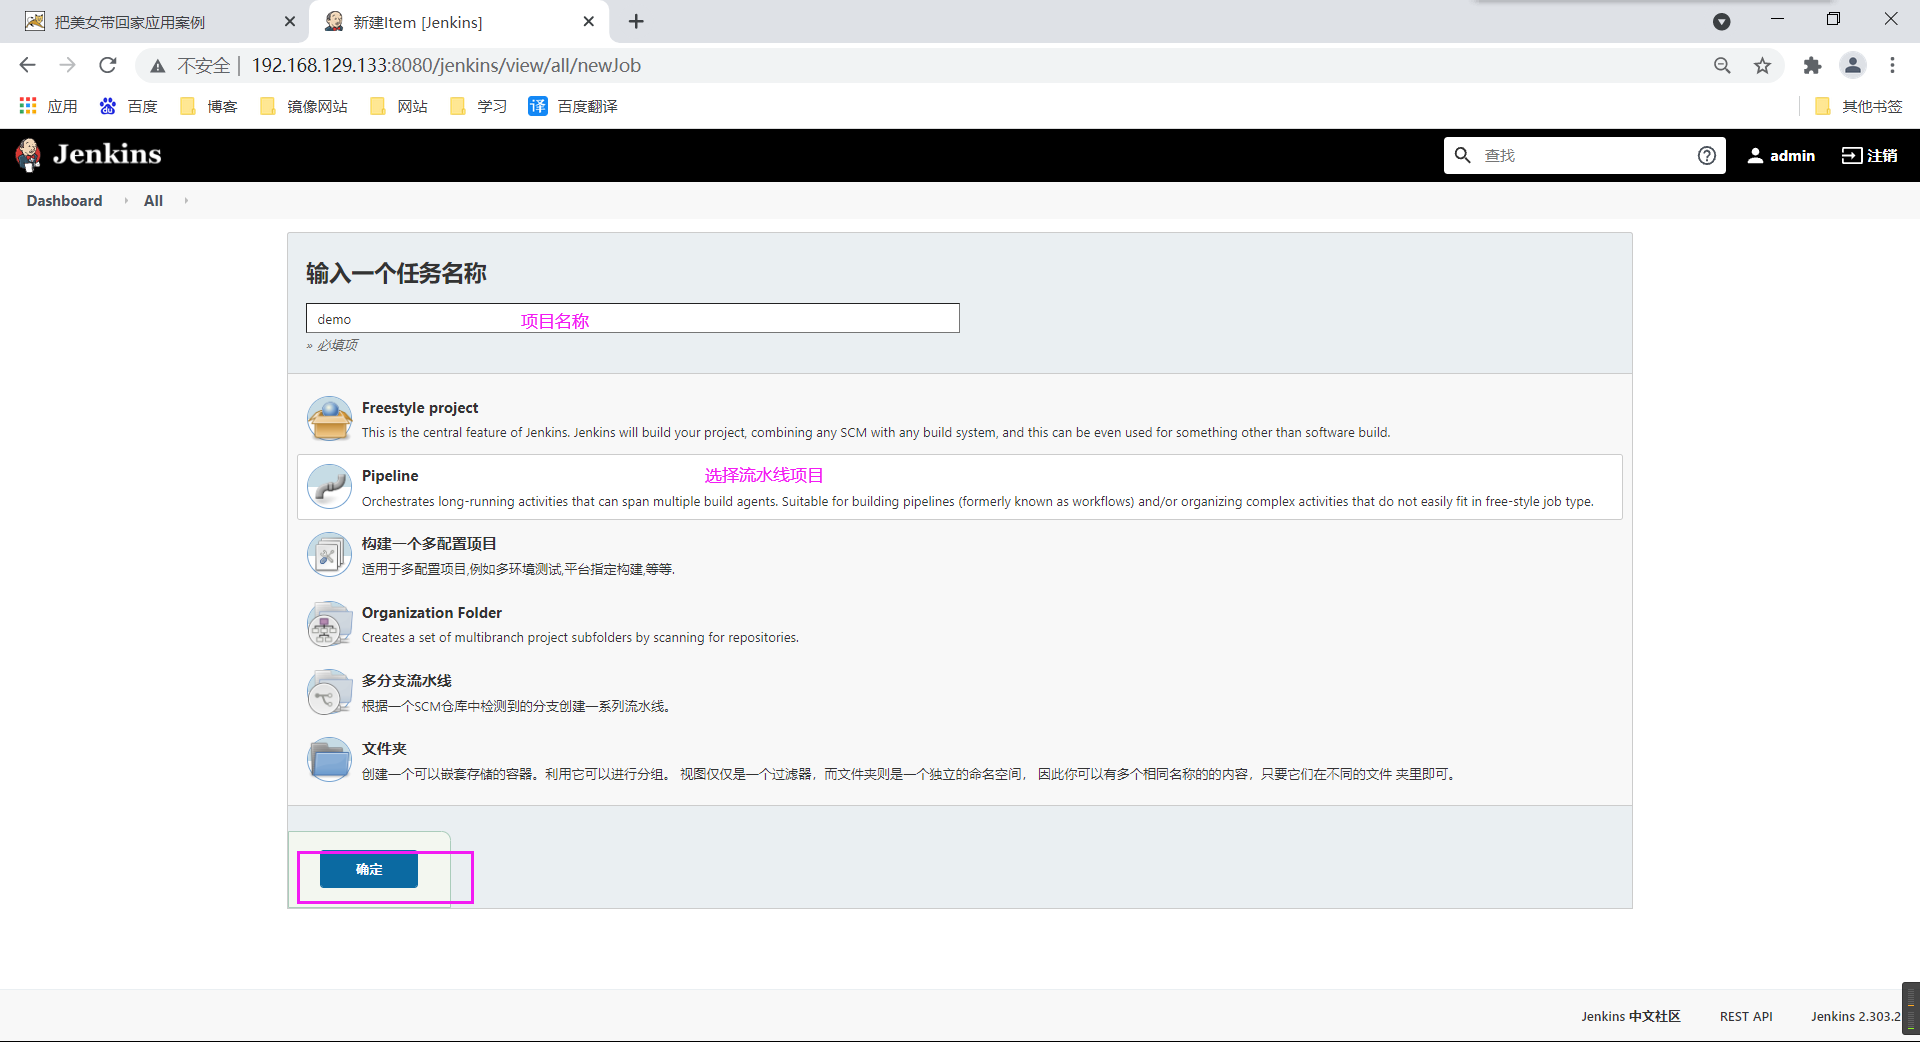Open the apps grid bookmark icon
Viewport: 1920px width, 1042px height.
pyautogui.click(x=28, y=106)
